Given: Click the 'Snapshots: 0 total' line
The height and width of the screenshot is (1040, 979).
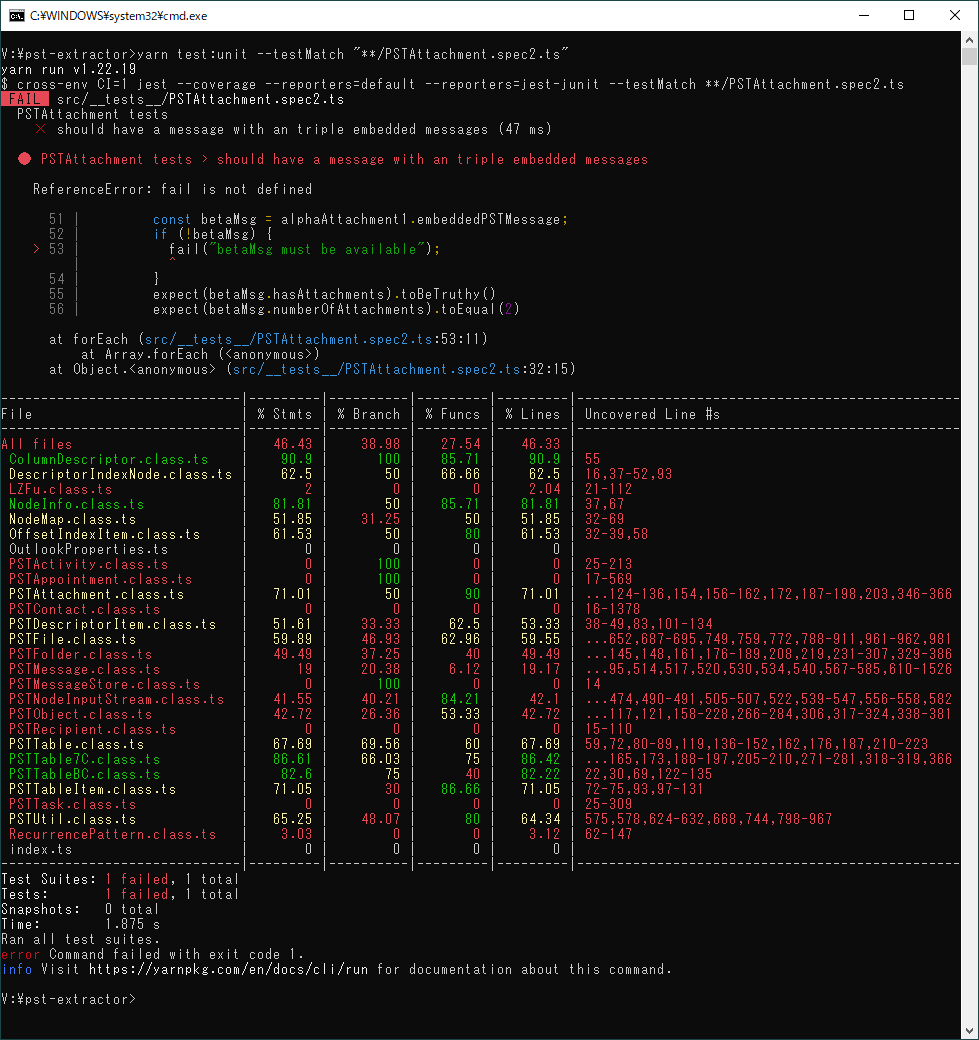Looking at the screenshot, I should [80, 909].
